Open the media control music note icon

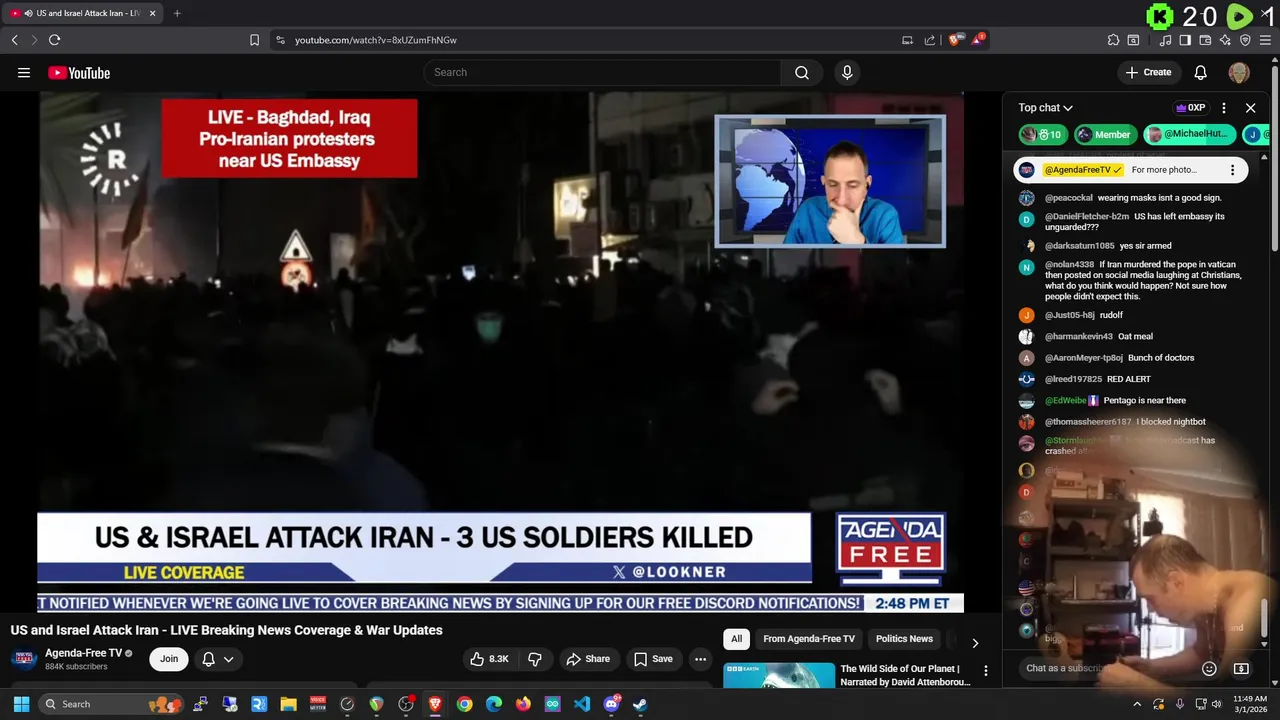tap(1165, 40)
